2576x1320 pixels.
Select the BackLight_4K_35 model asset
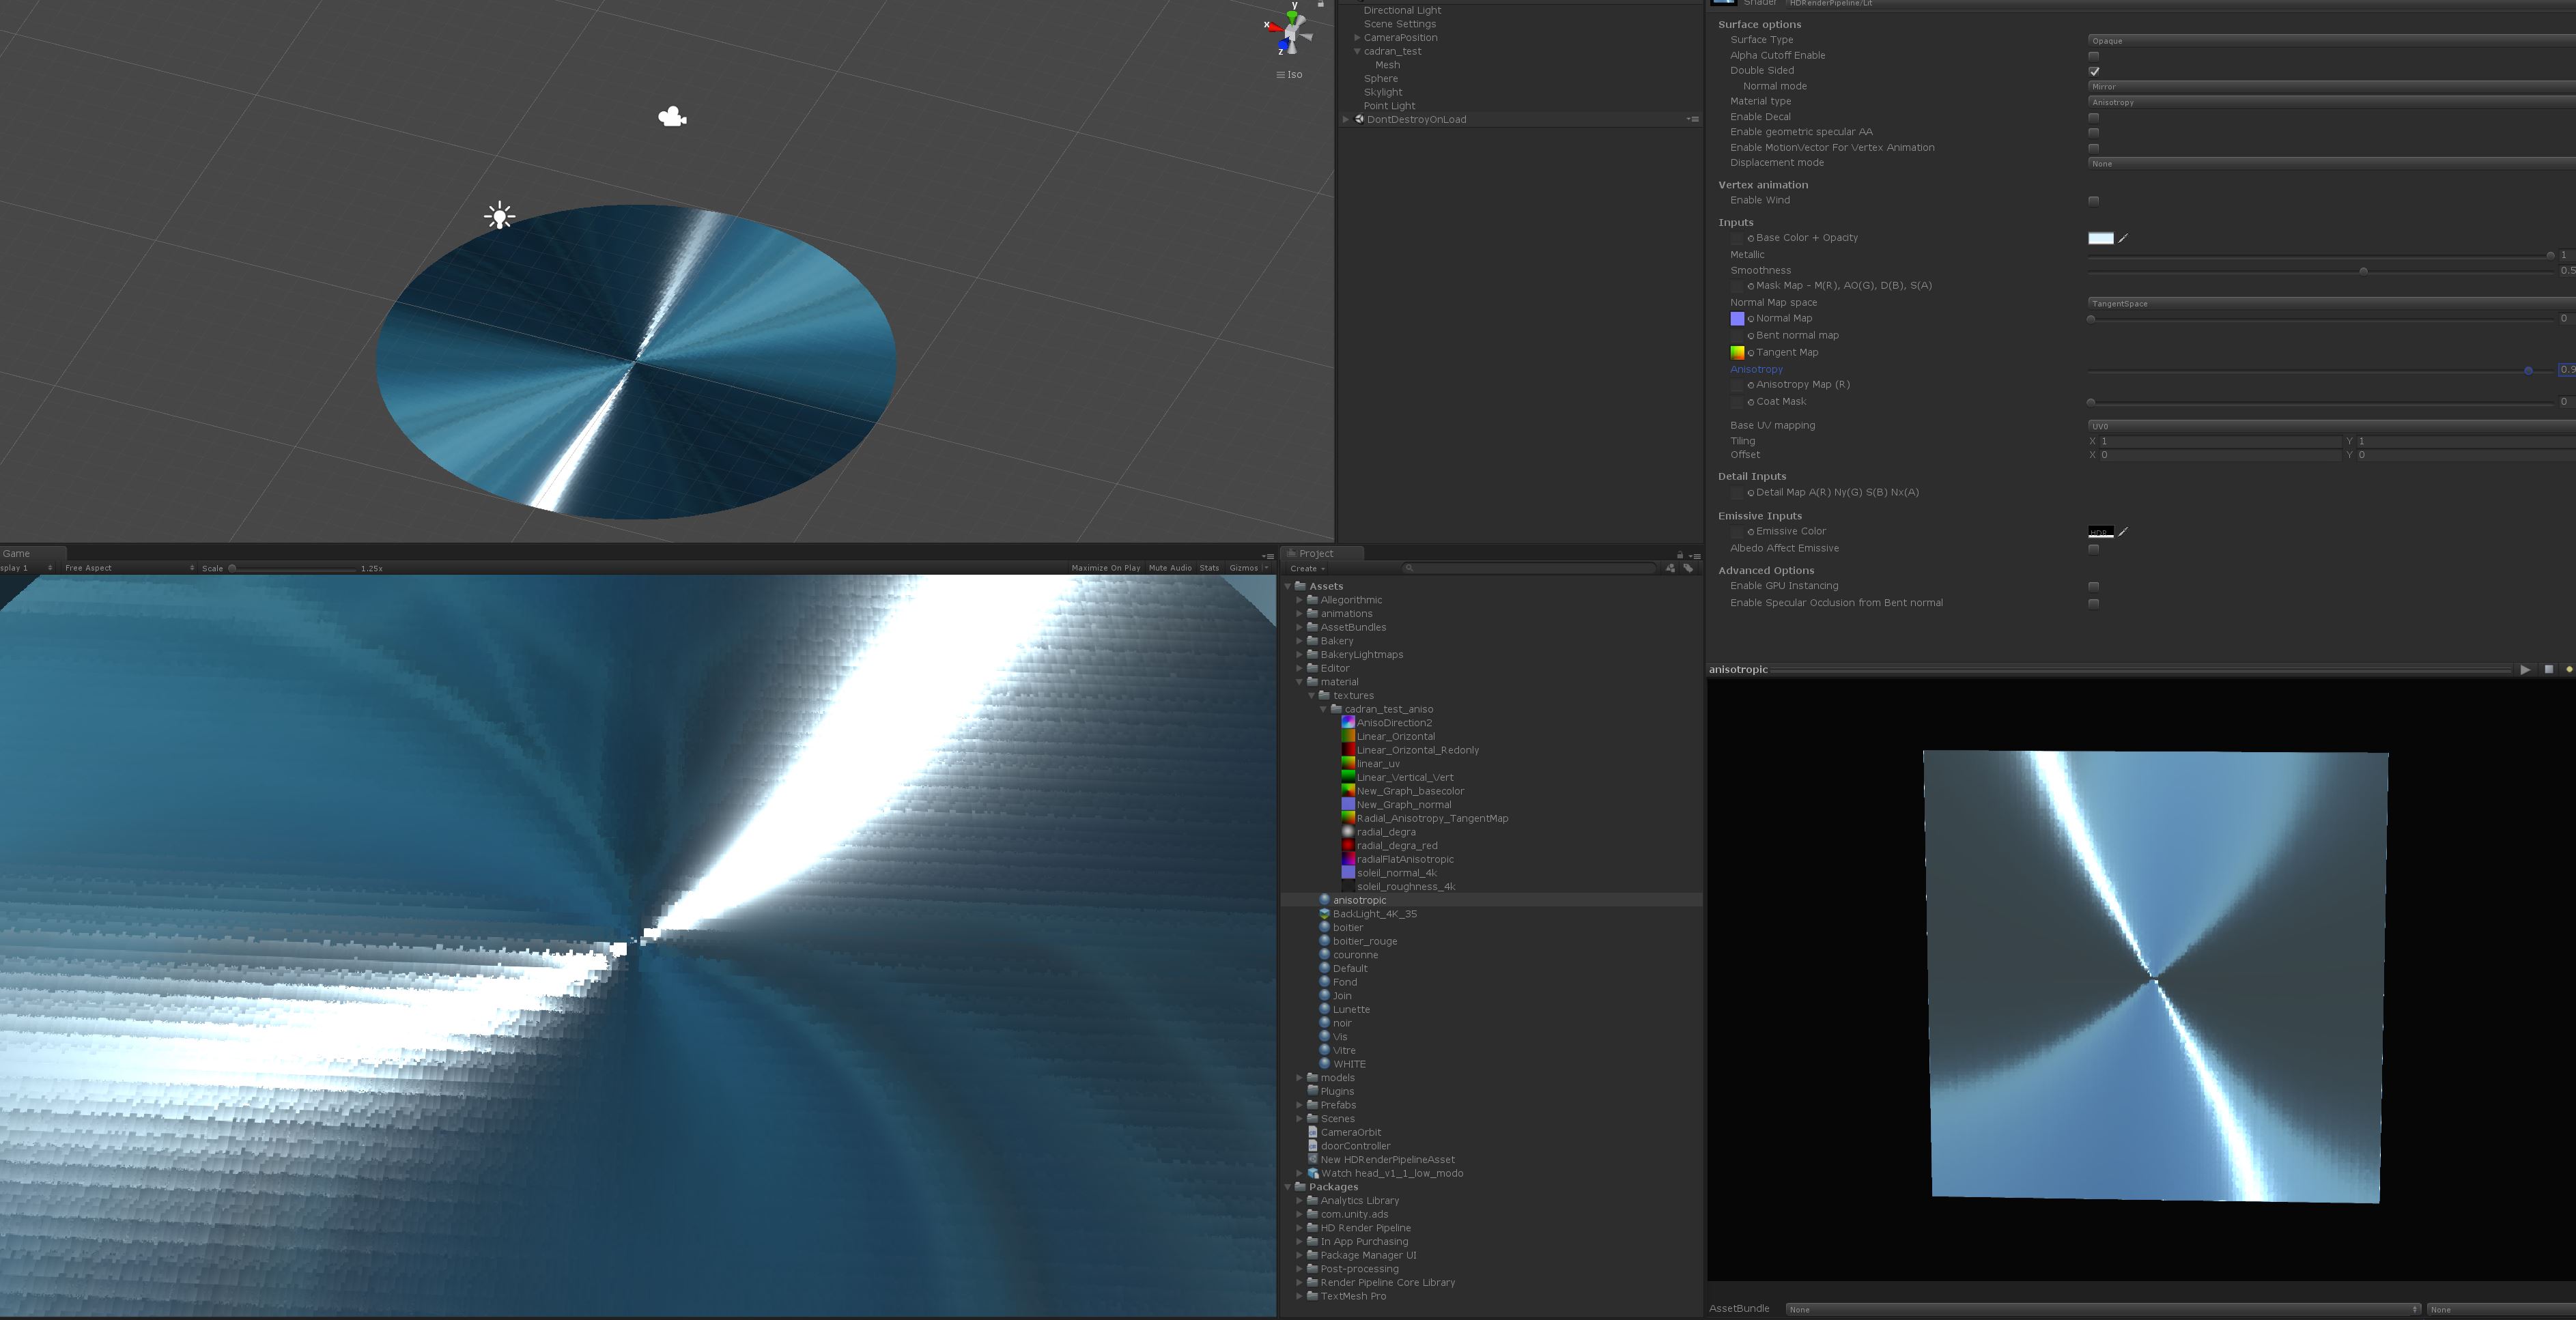(x=1375, y=913)
